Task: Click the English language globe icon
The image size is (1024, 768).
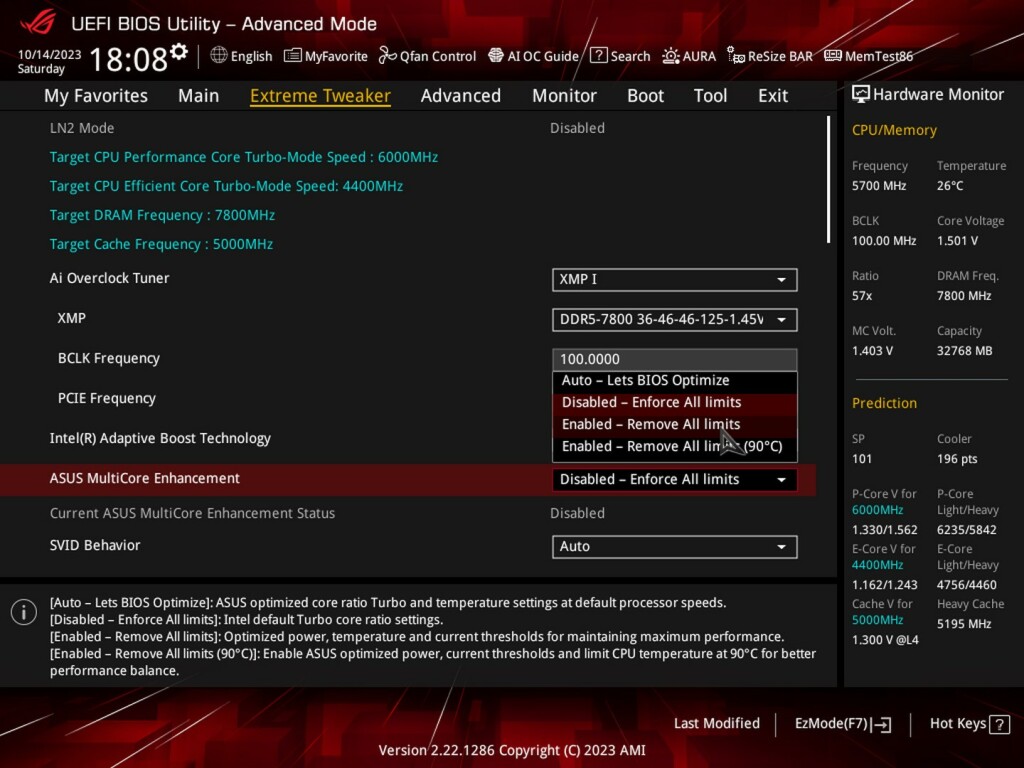Action: coord(219,56)
